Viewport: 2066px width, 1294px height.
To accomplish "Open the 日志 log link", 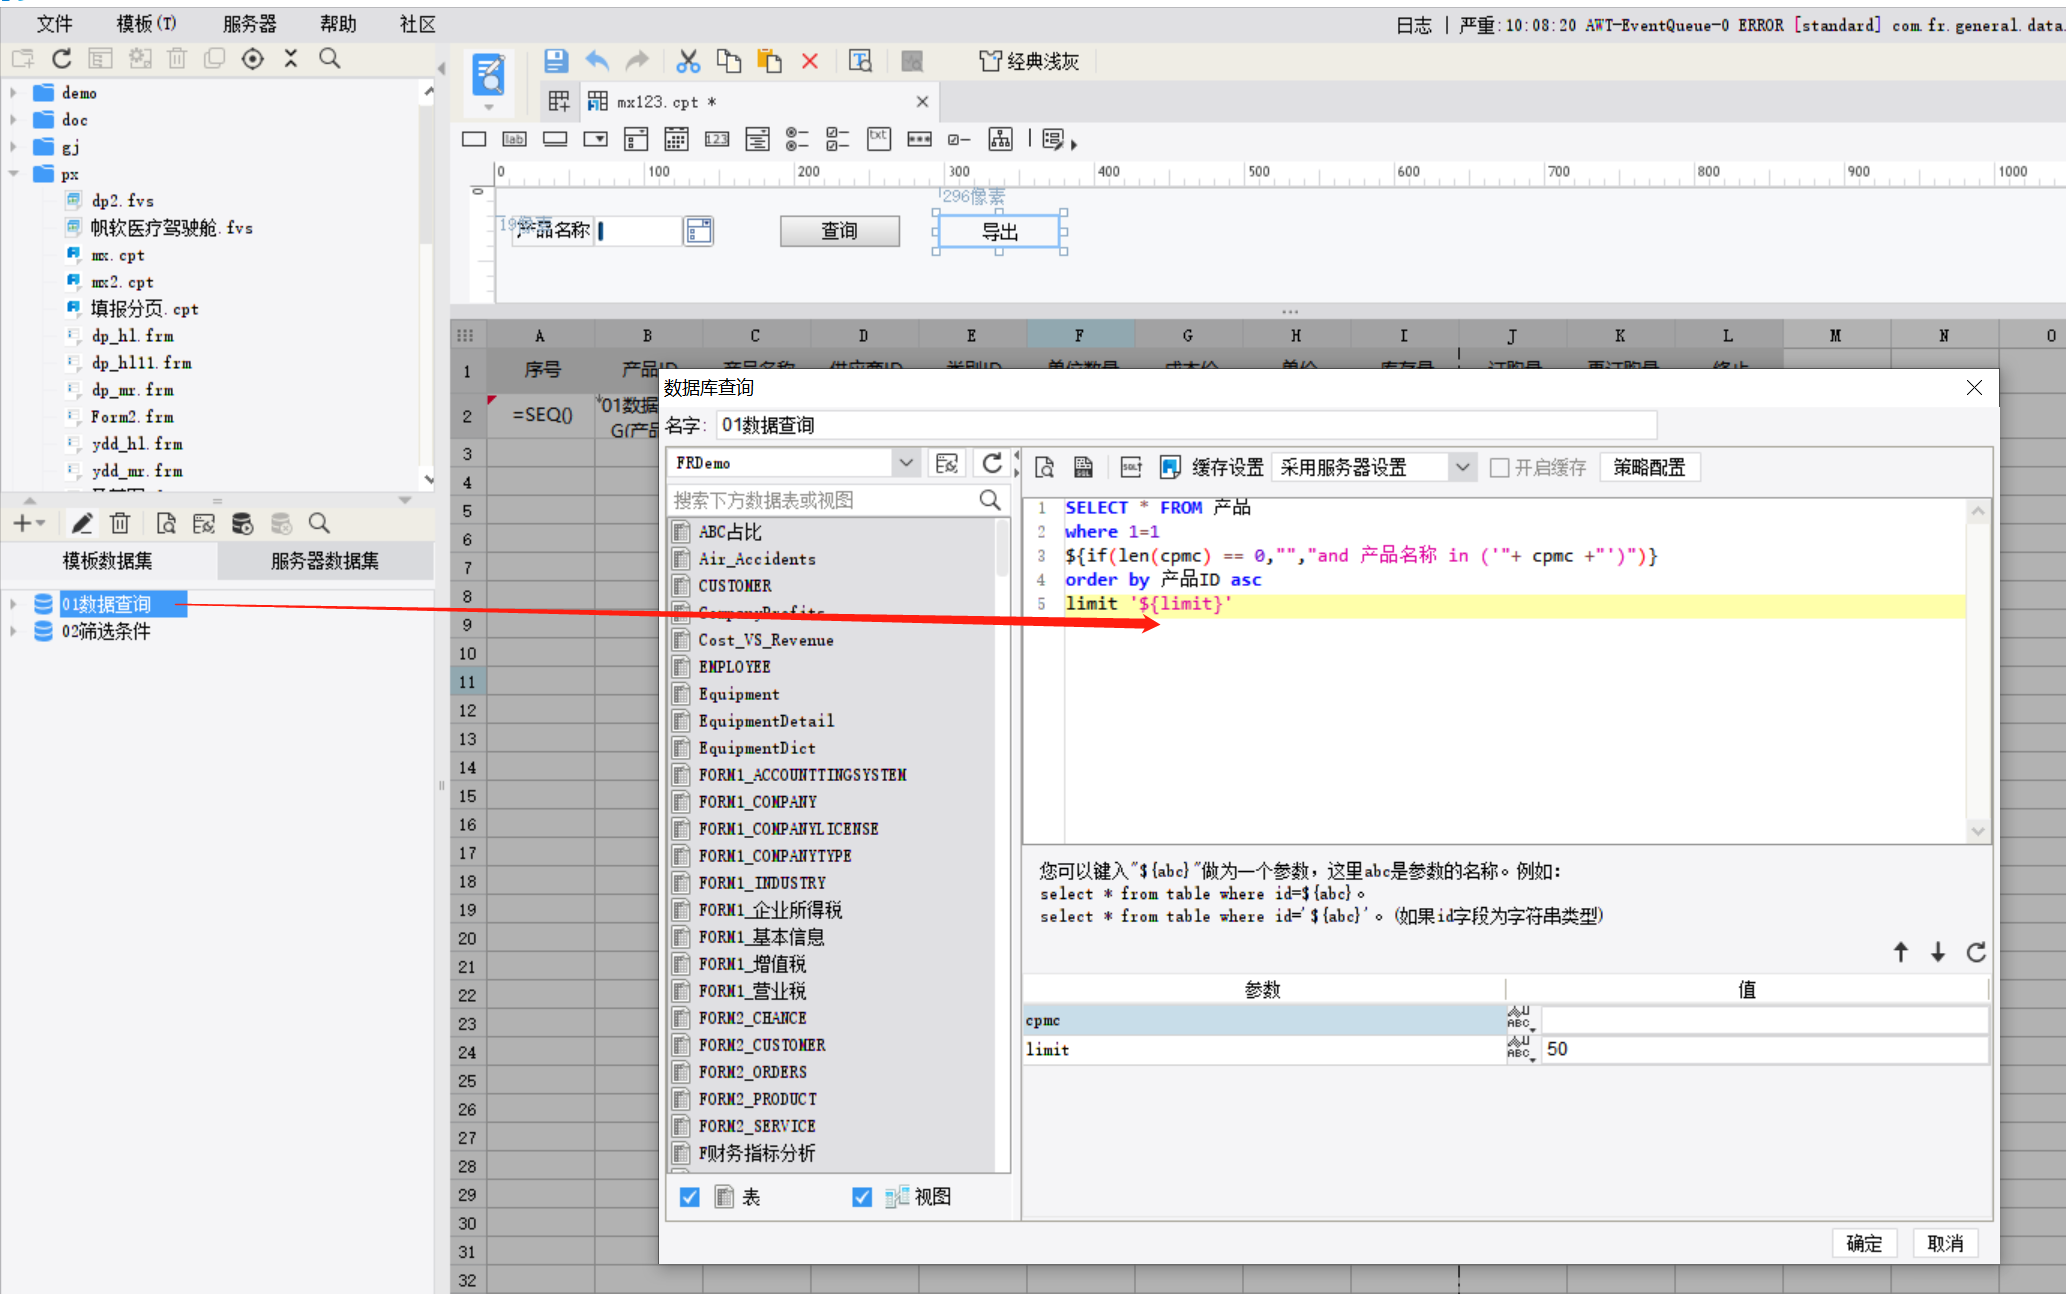I will click(1413, 25).
